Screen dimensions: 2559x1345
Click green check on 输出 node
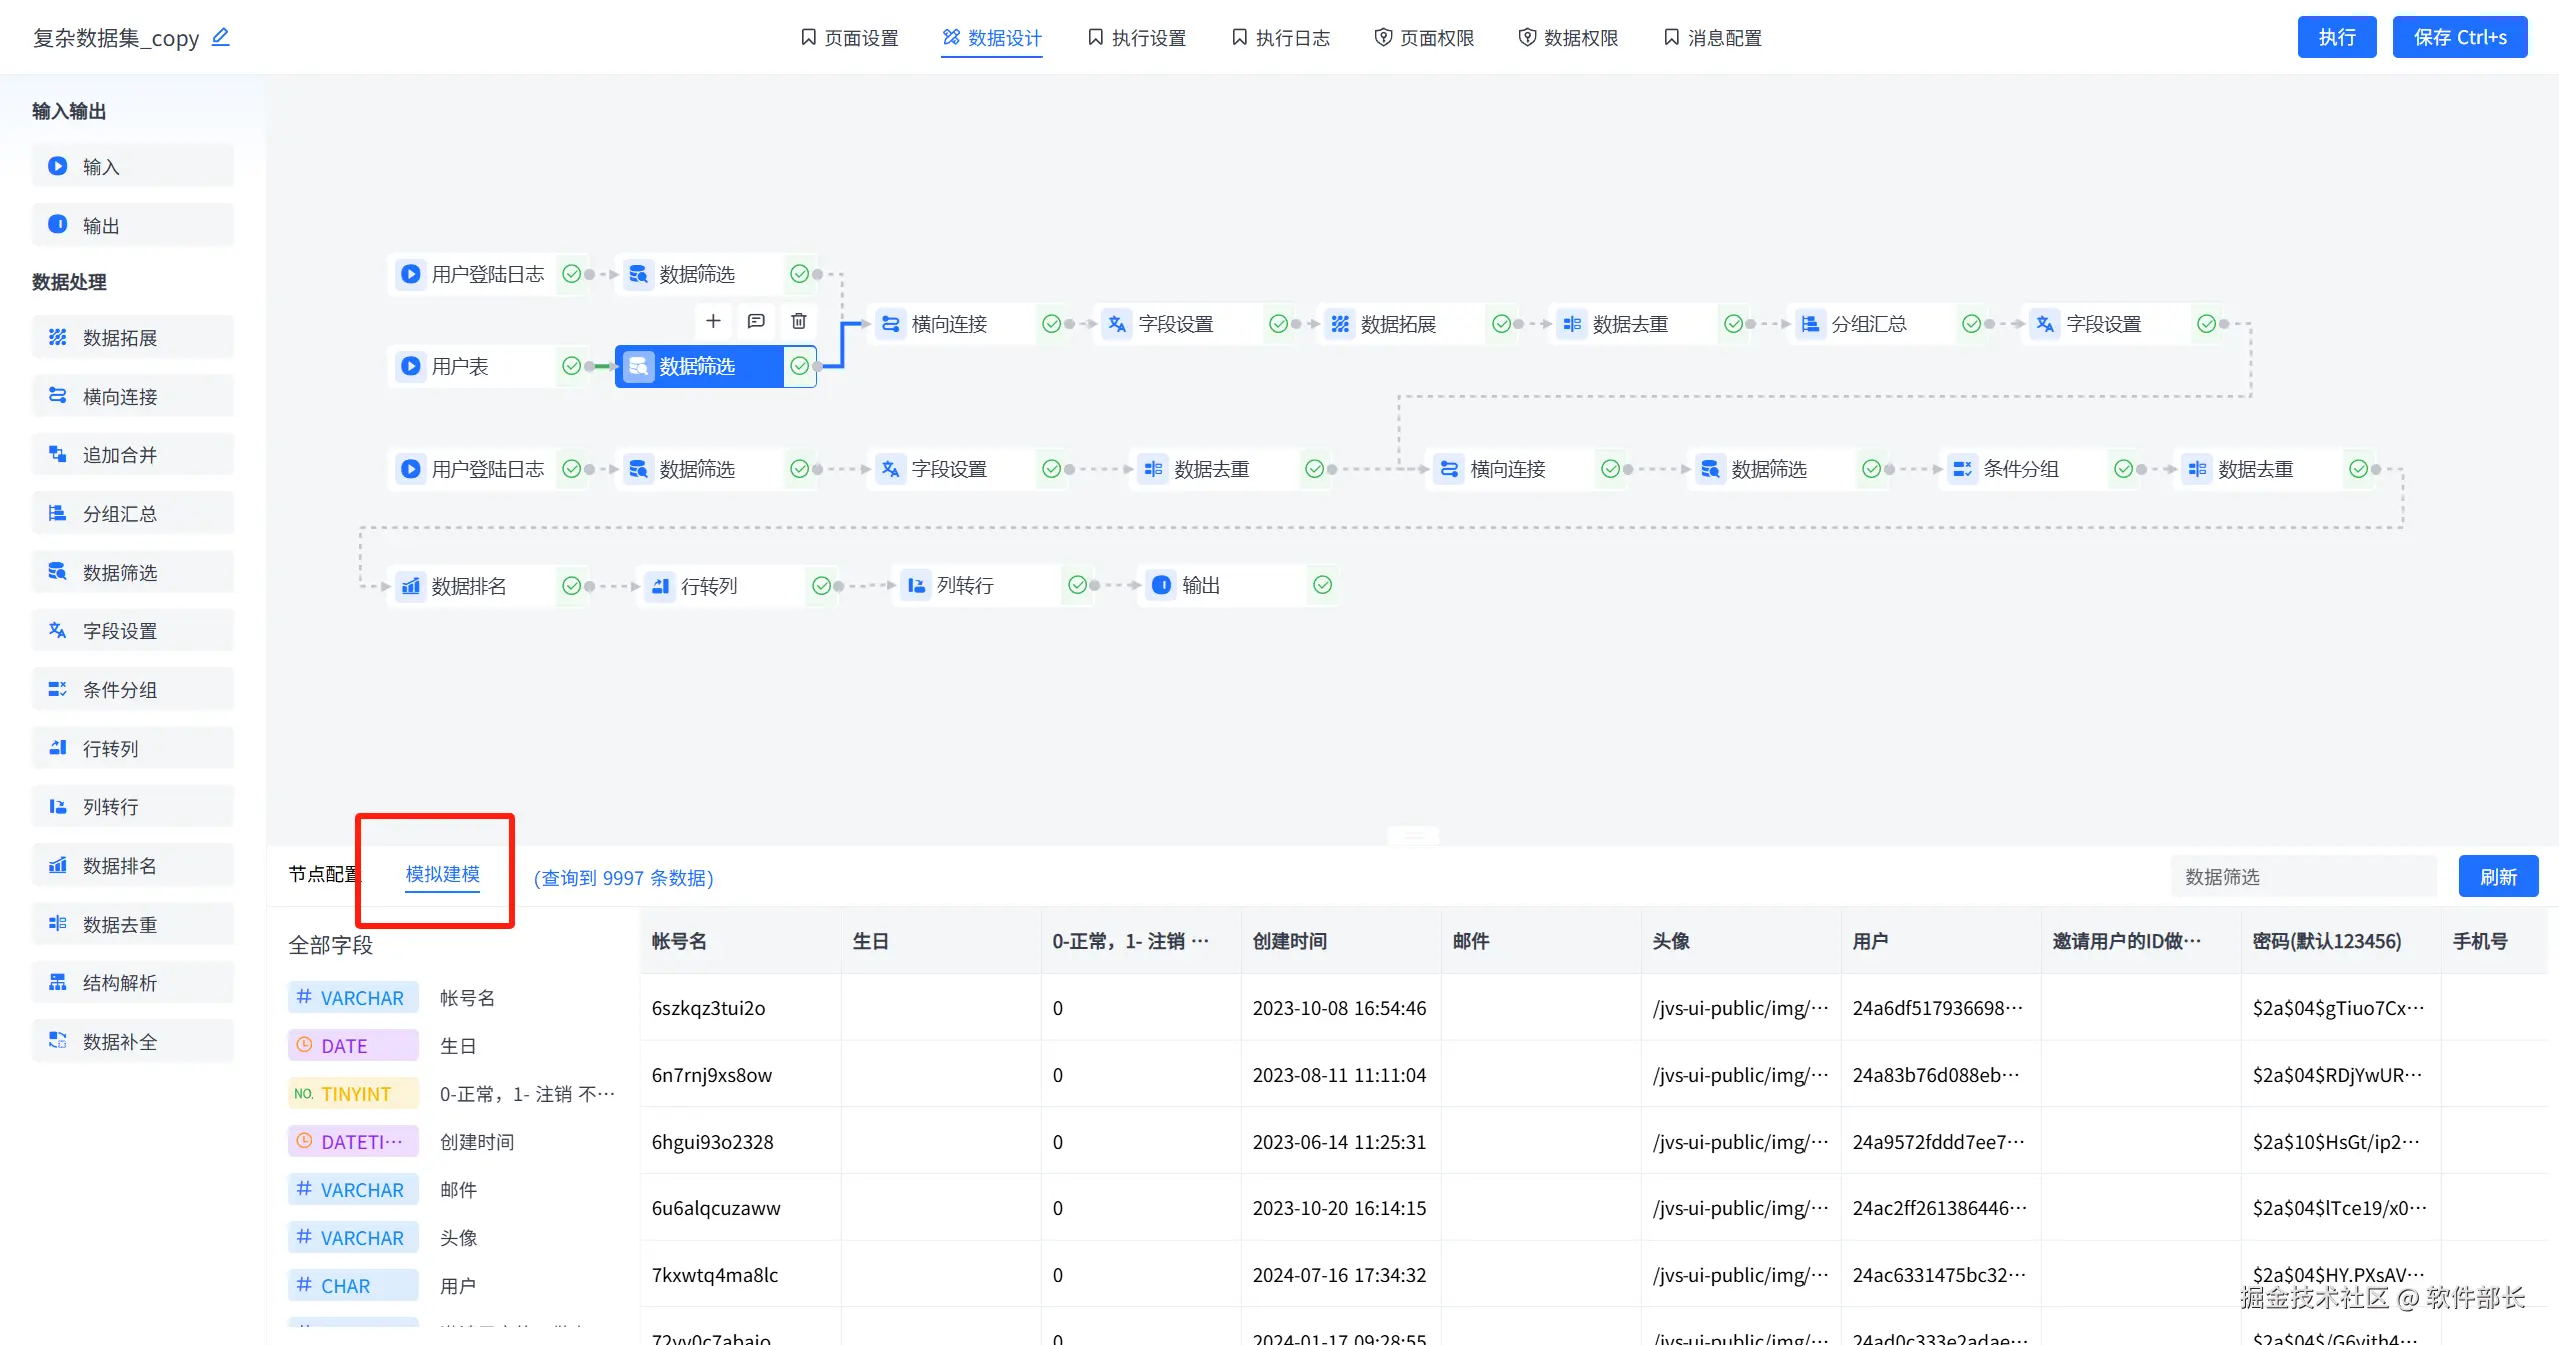coord(1322,585)
